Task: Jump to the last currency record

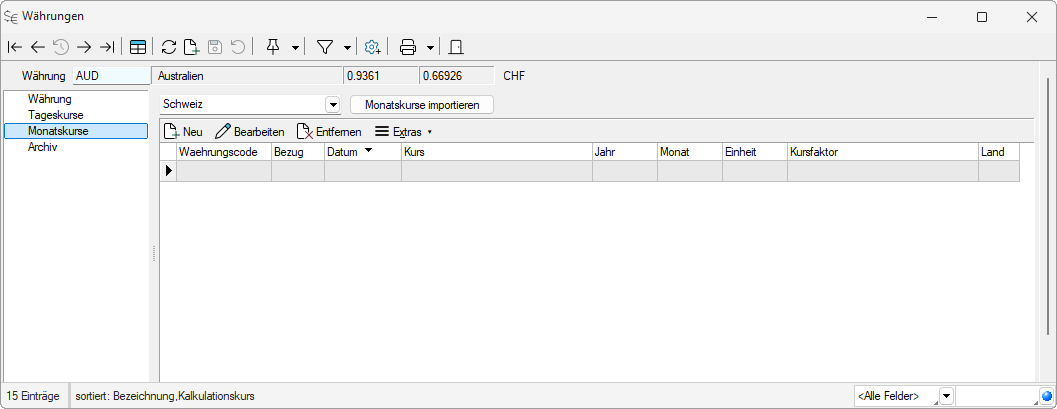Action: pos(107,47)
